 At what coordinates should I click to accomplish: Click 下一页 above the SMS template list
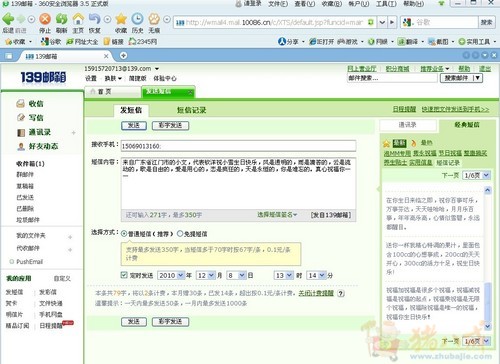point(450,175)
